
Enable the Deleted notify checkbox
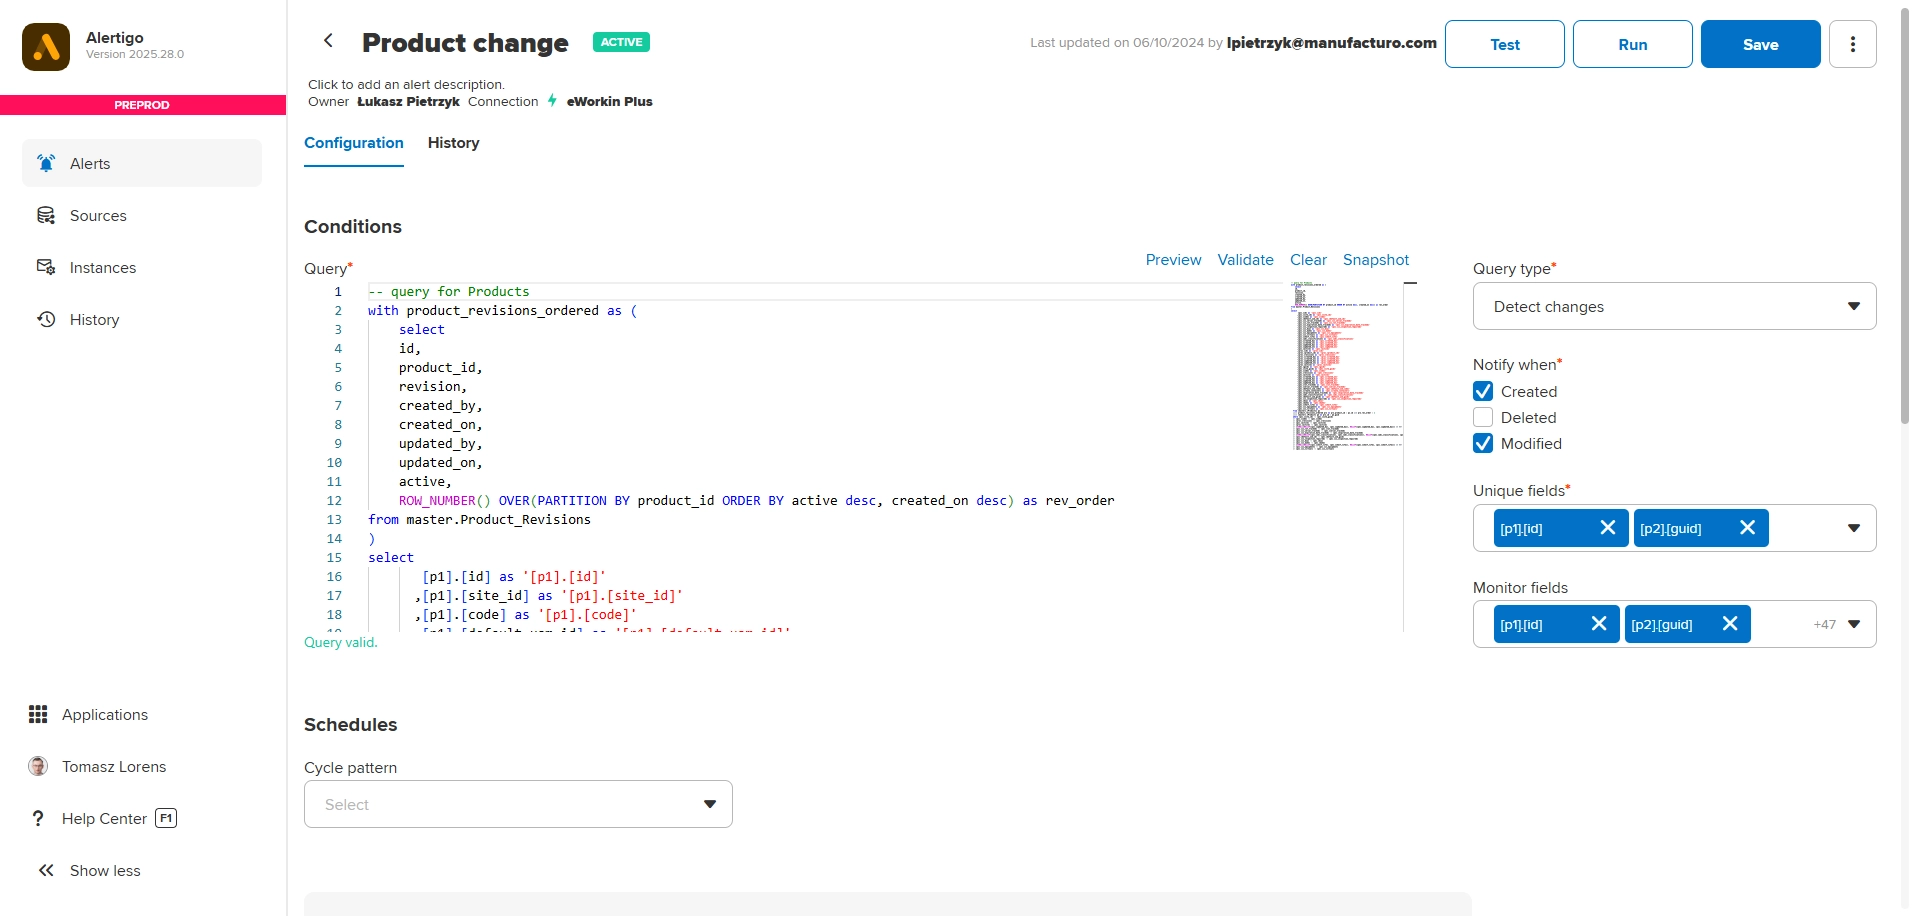(x=1483, y=417)
